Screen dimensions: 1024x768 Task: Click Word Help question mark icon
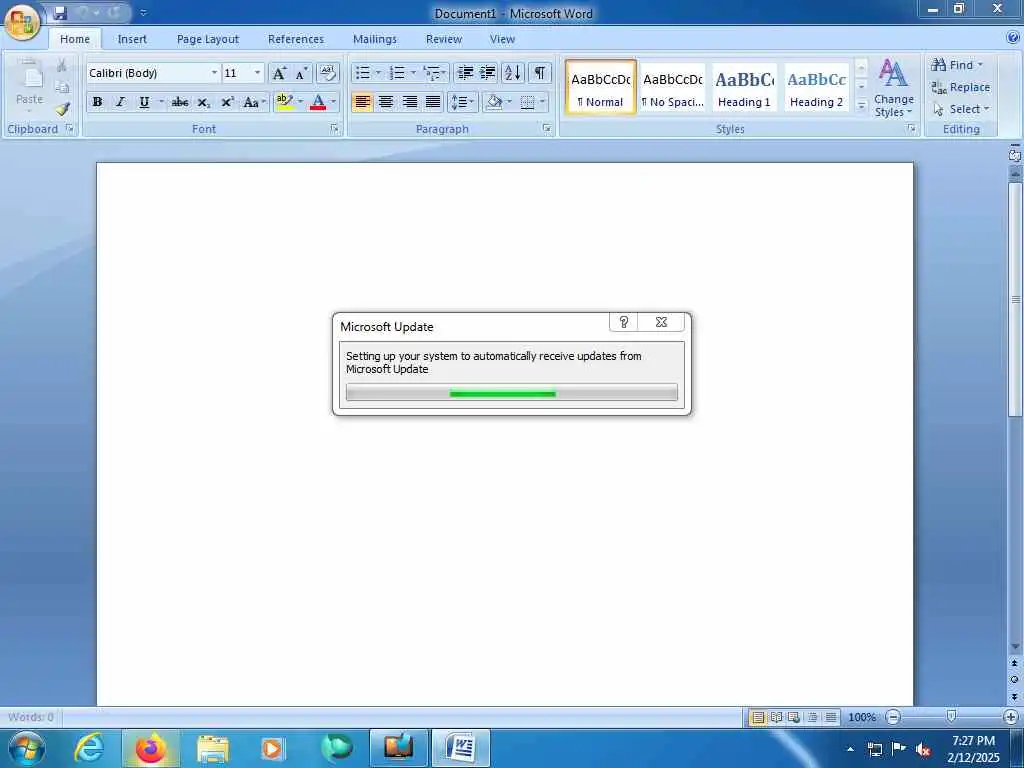[x=1013, y=38]
